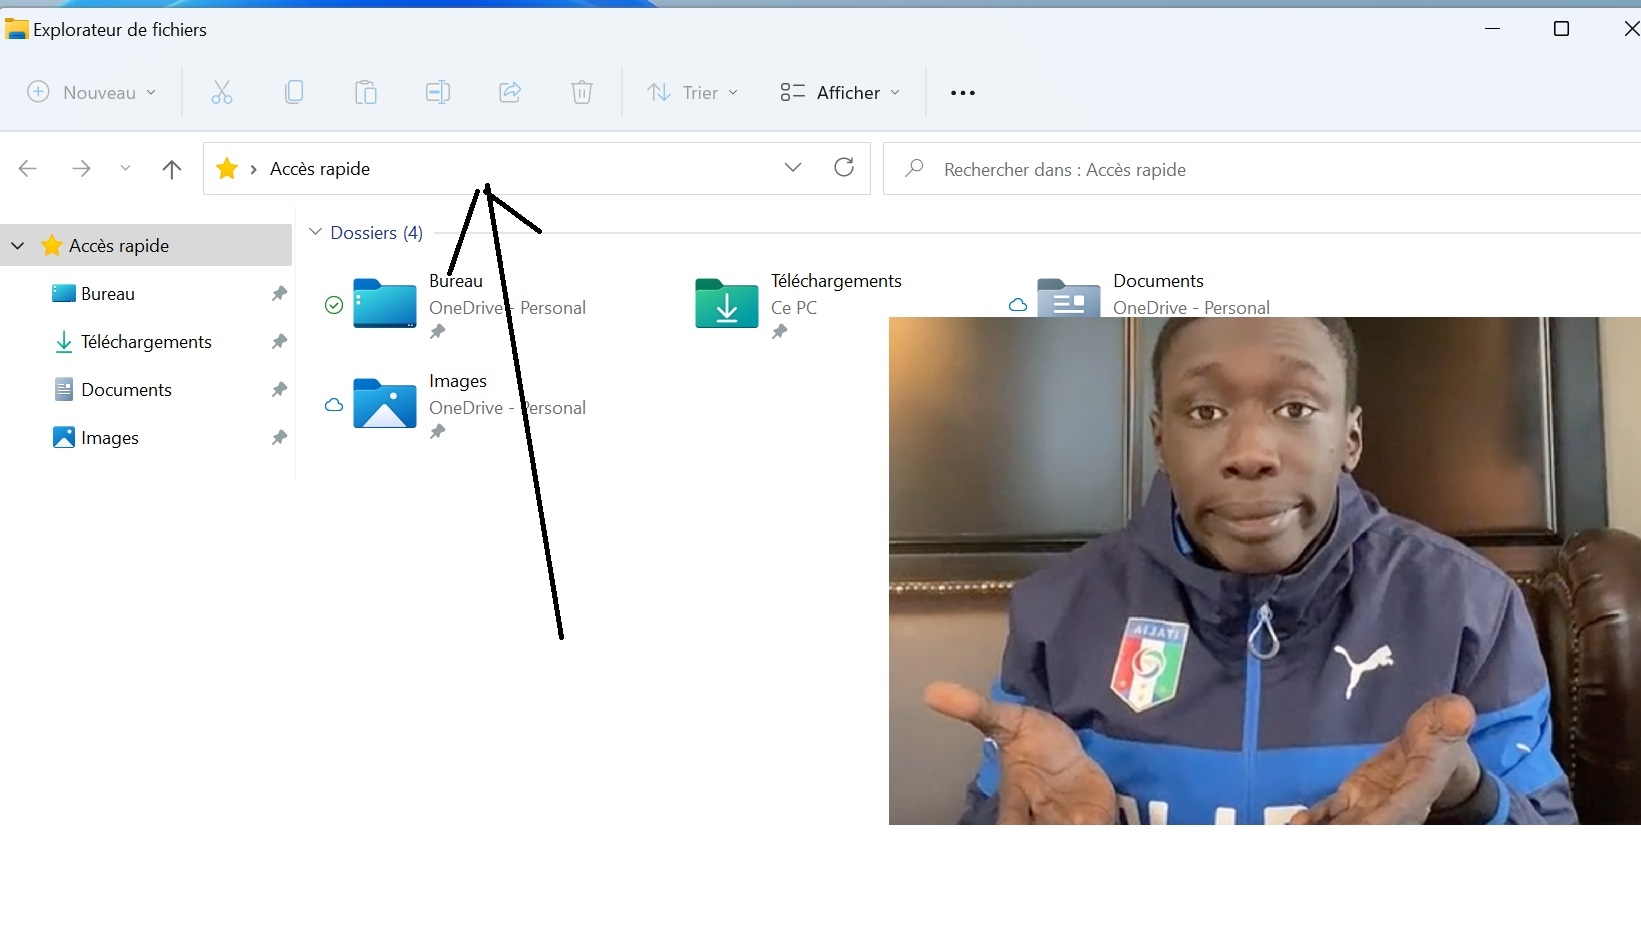Open the Trier menu
This screenshot has width=1641, height=940.
692,92
